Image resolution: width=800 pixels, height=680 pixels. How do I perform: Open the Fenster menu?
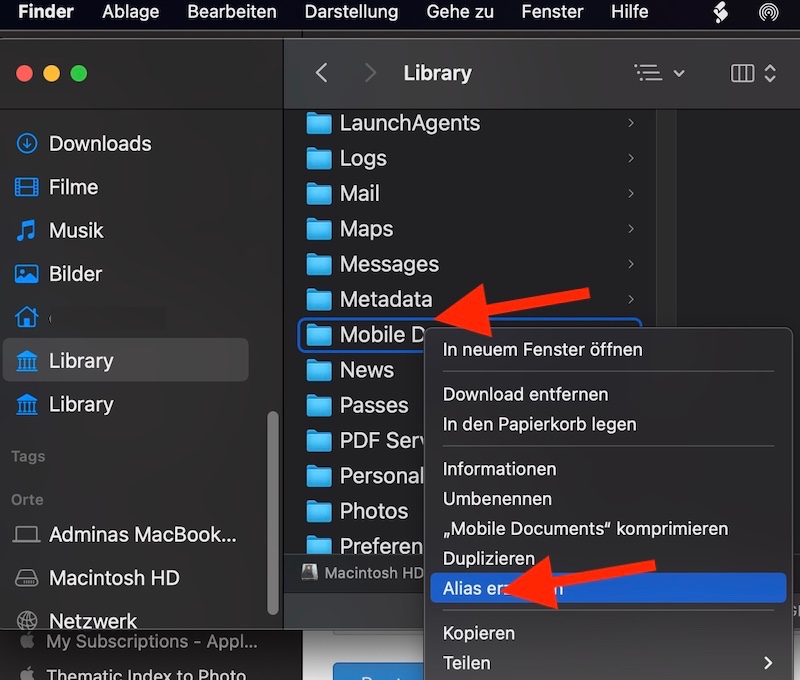552,12
